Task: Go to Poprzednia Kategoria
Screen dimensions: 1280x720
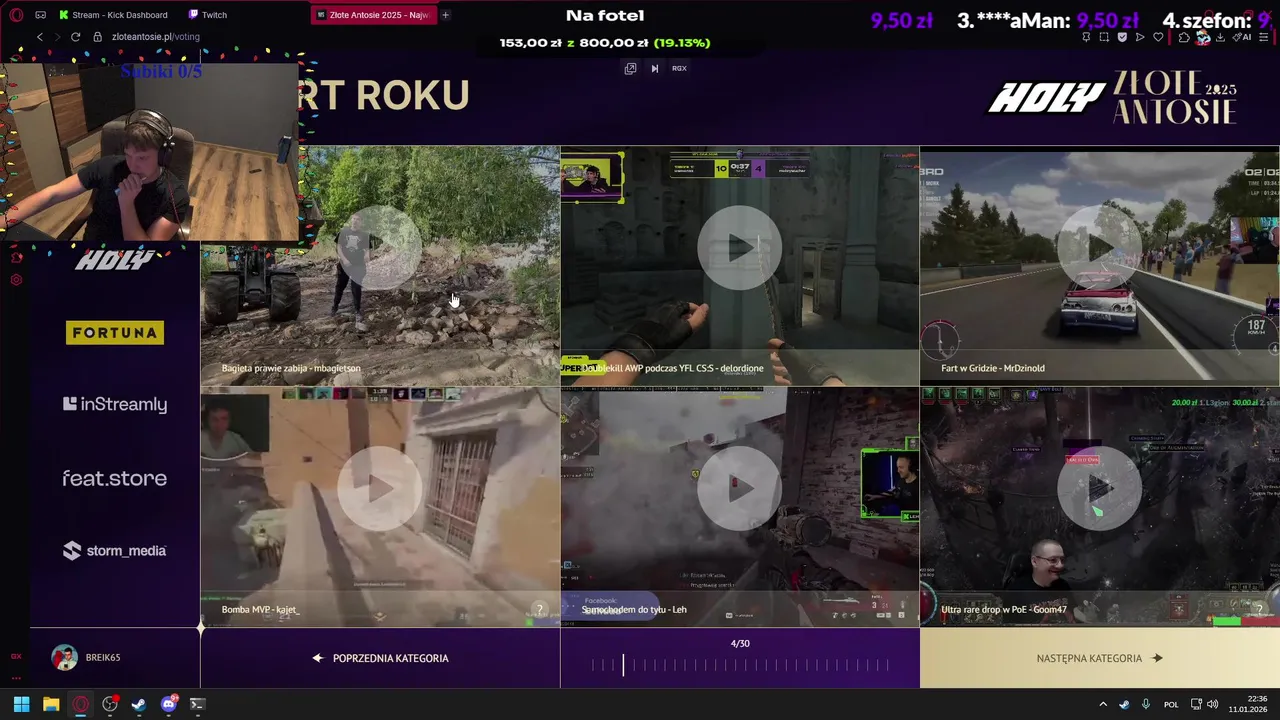Action: pyautogui.click(x=380, y=658)
